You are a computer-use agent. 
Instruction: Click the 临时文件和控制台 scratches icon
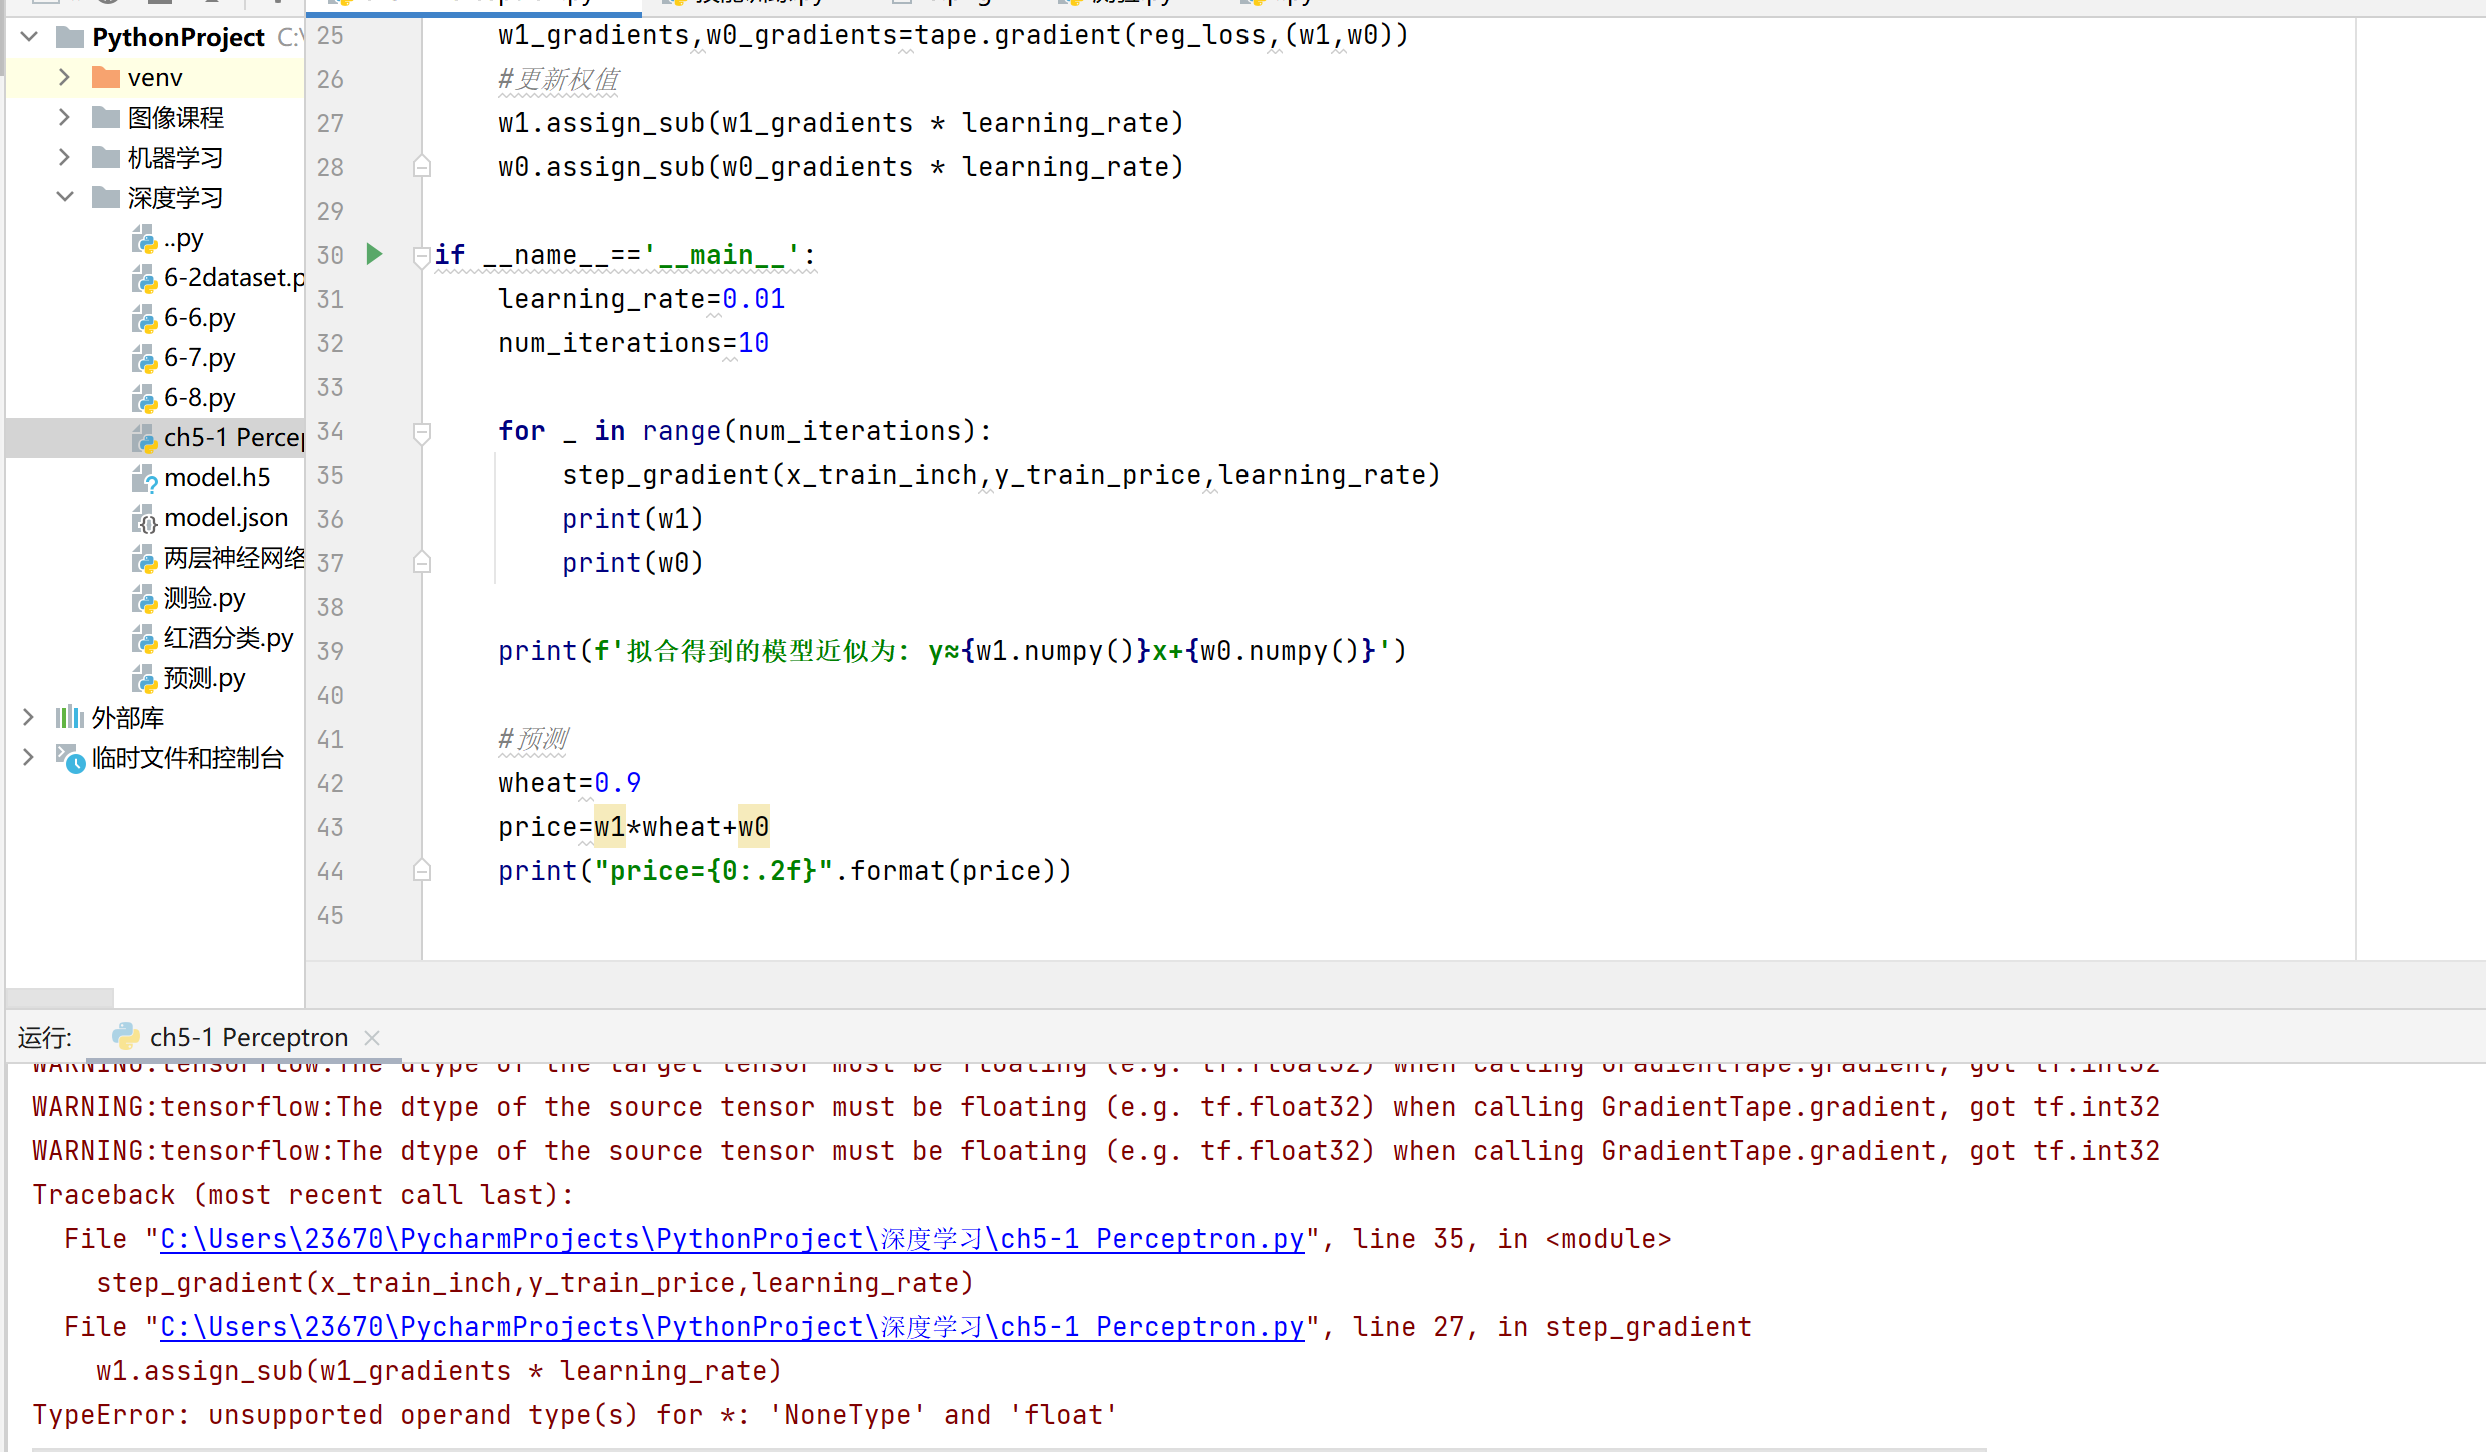click(x=69, y=758)
